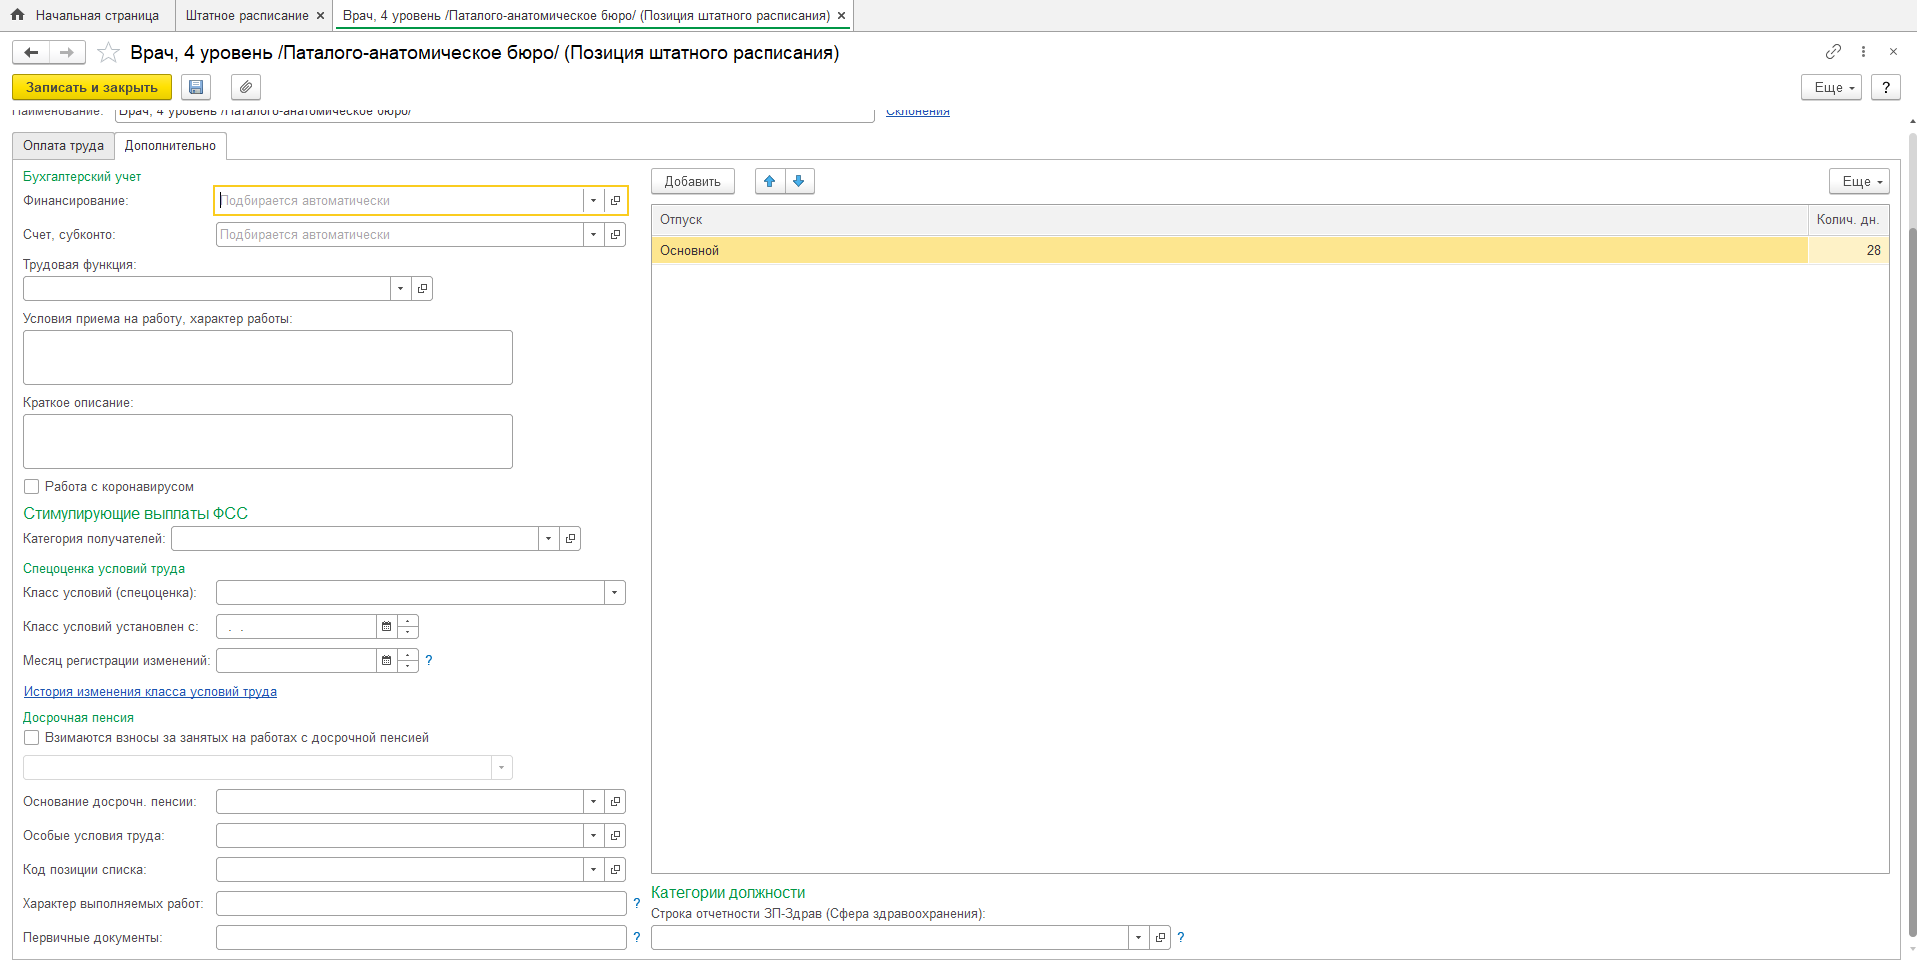Click the Колич. дн. value 28

[x=1849, y=251]
